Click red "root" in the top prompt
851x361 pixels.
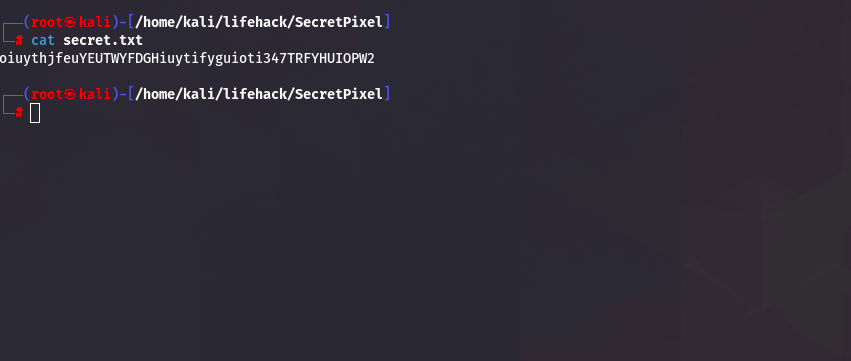[47, 23]
